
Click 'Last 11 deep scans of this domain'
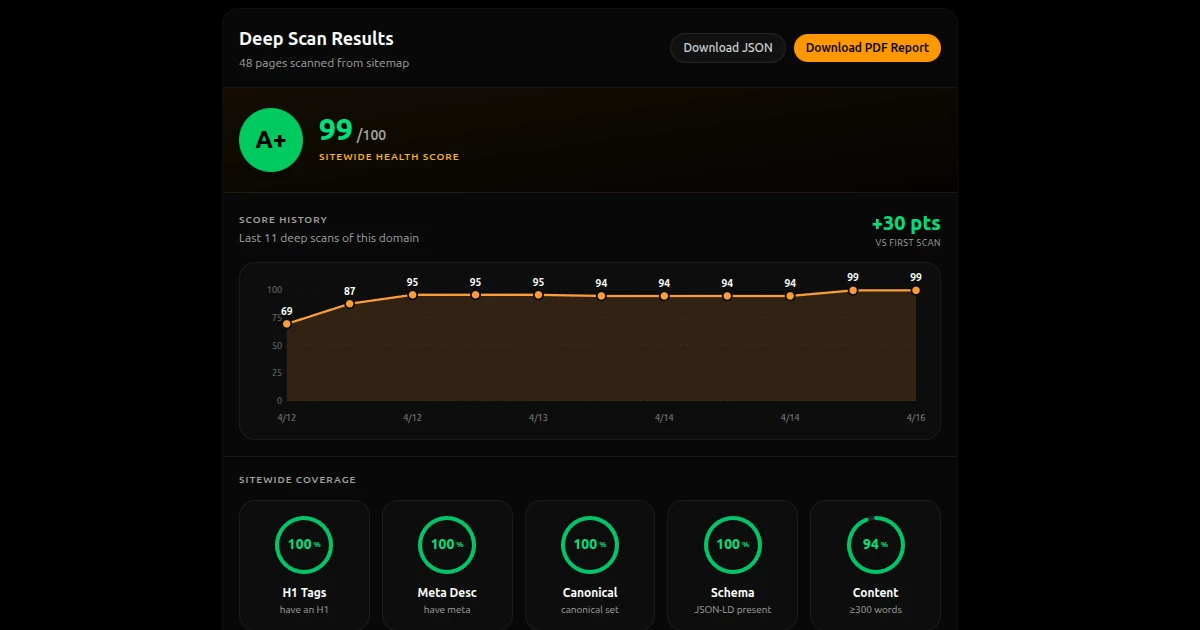coord(329,238)
